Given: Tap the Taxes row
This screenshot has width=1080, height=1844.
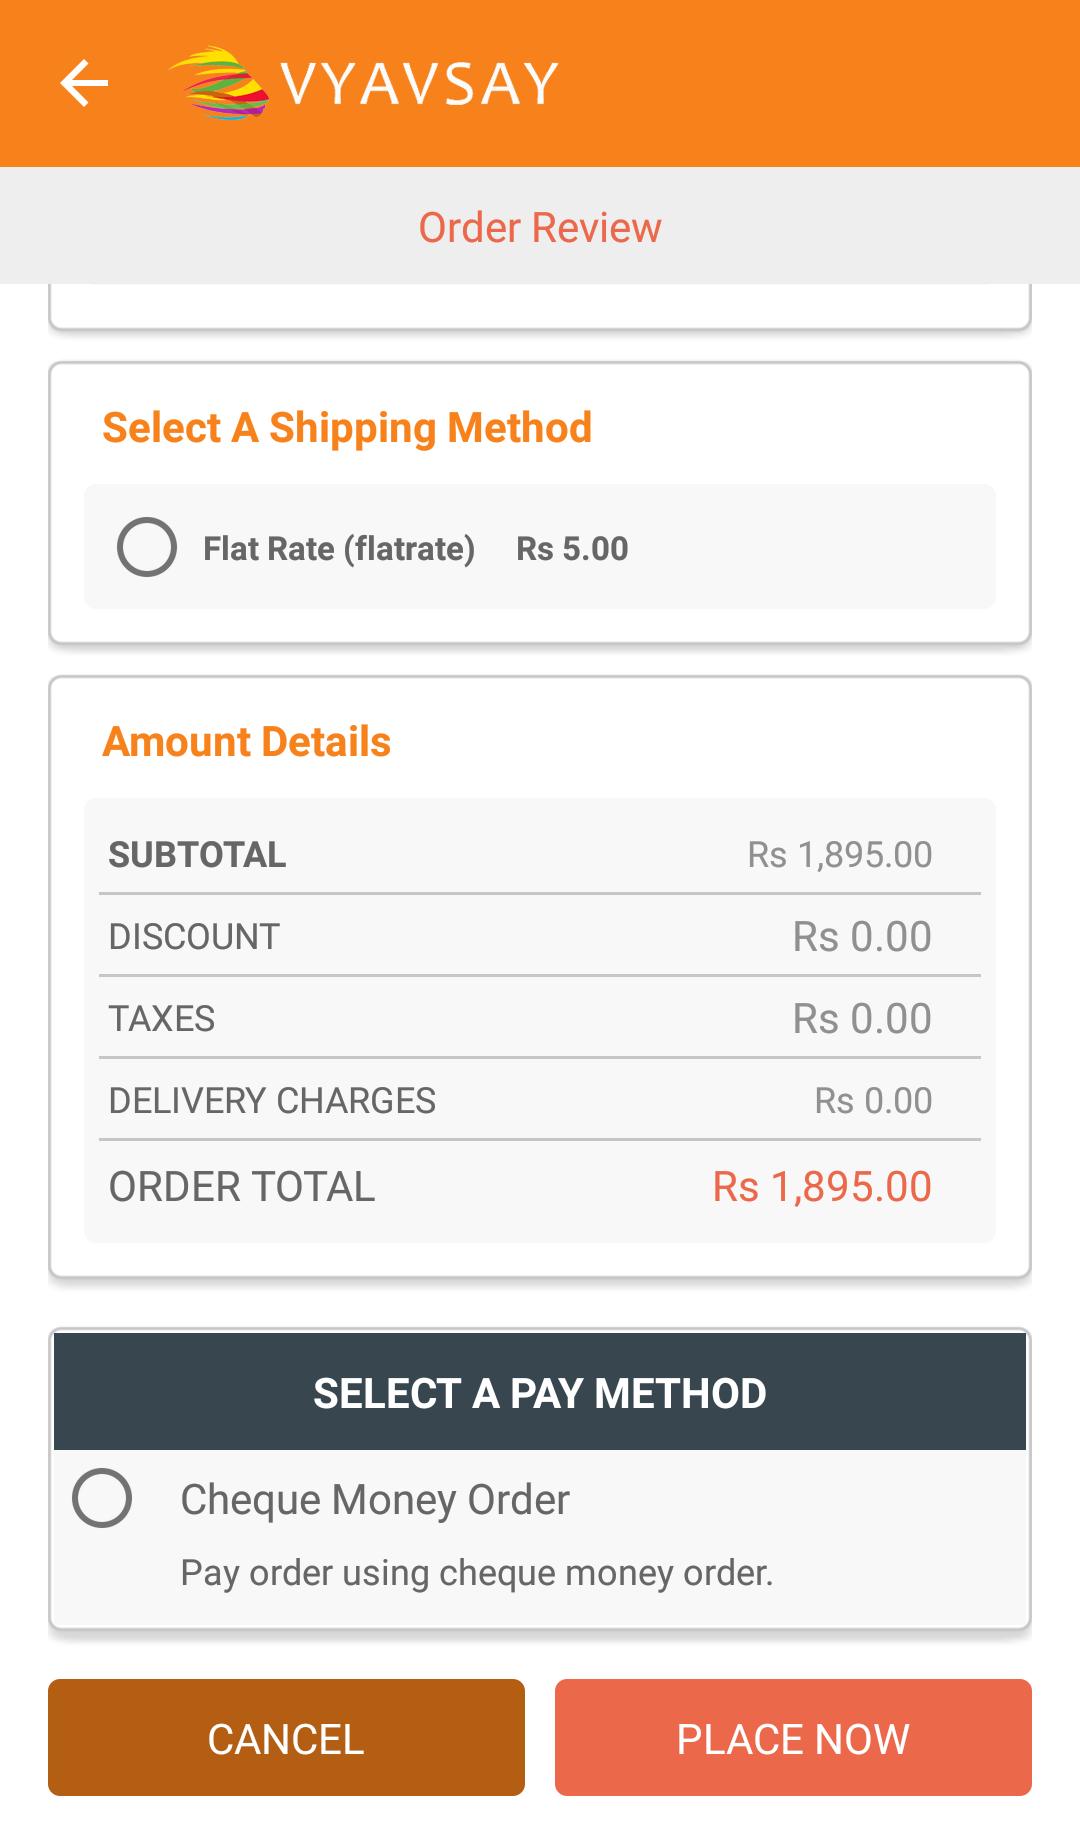Looking at the screenshot, I should pyautogui.click(x=540, y=1019).
